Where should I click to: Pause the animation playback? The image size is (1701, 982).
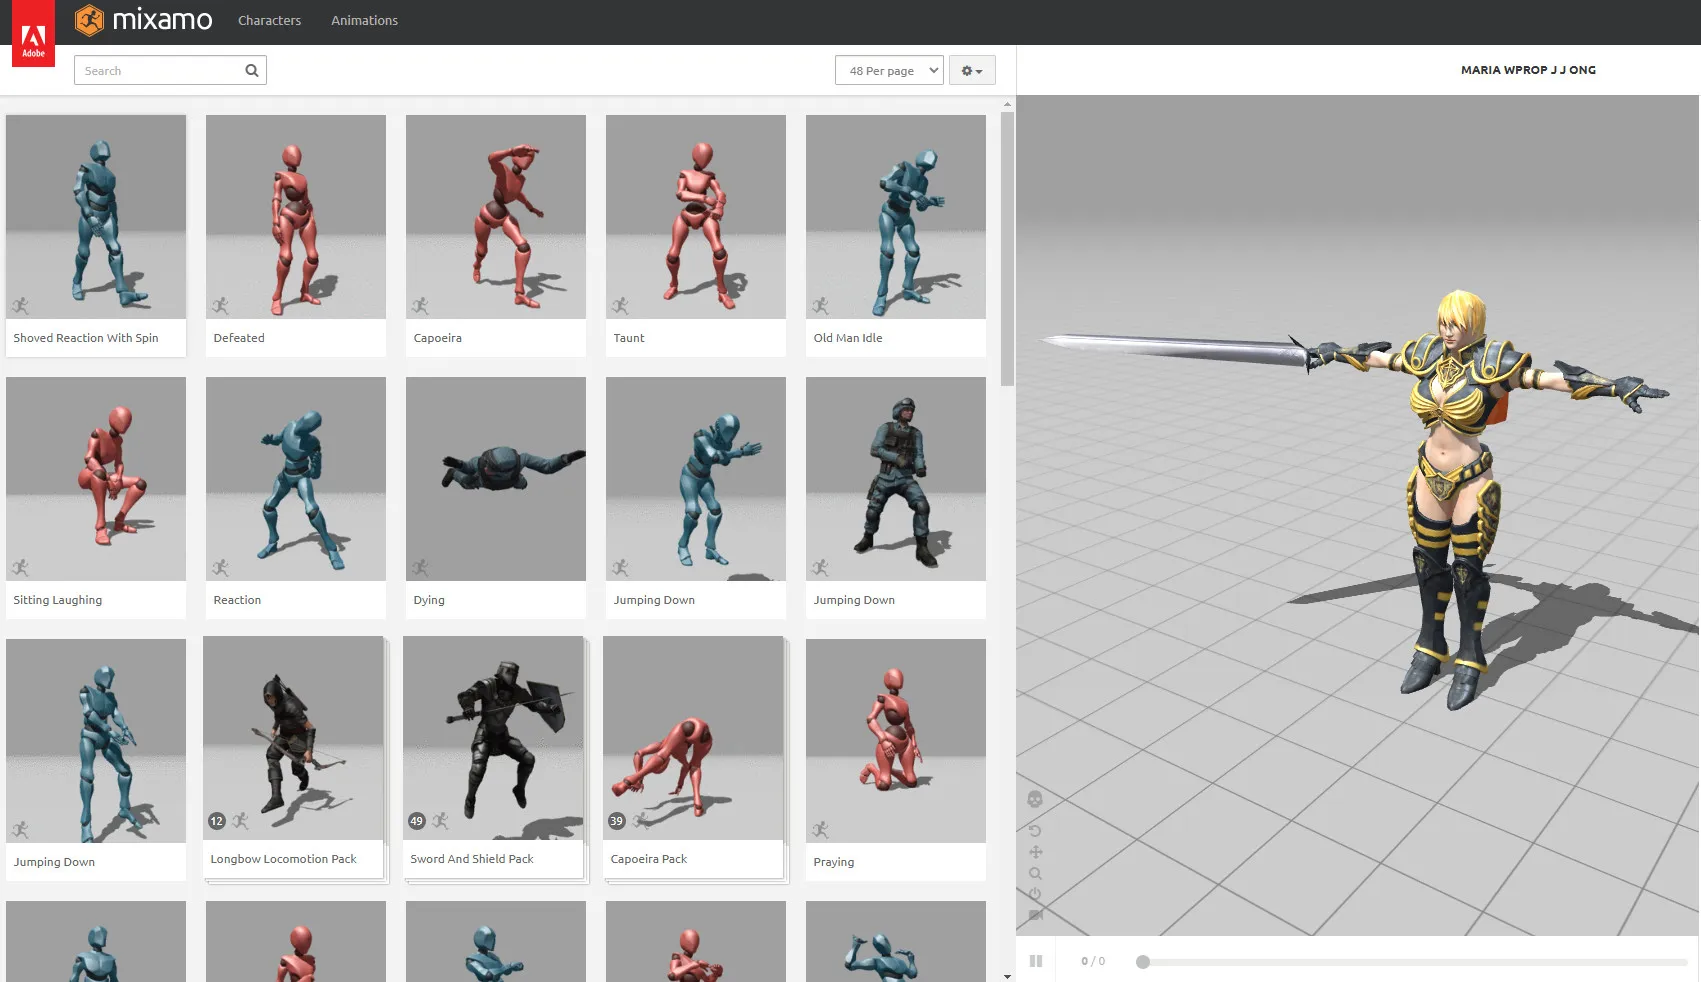1036,961
